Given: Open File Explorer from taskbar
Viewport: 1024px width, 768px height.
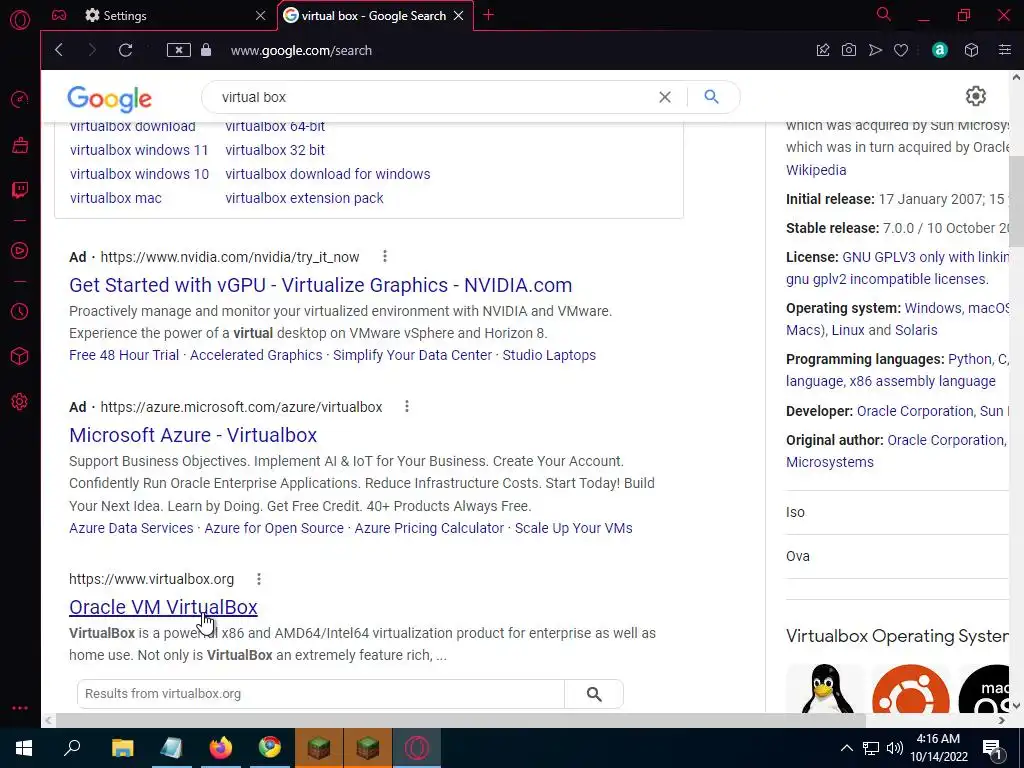Looking at the screenshot, I should pyautogui.click(x=122, y=748).
